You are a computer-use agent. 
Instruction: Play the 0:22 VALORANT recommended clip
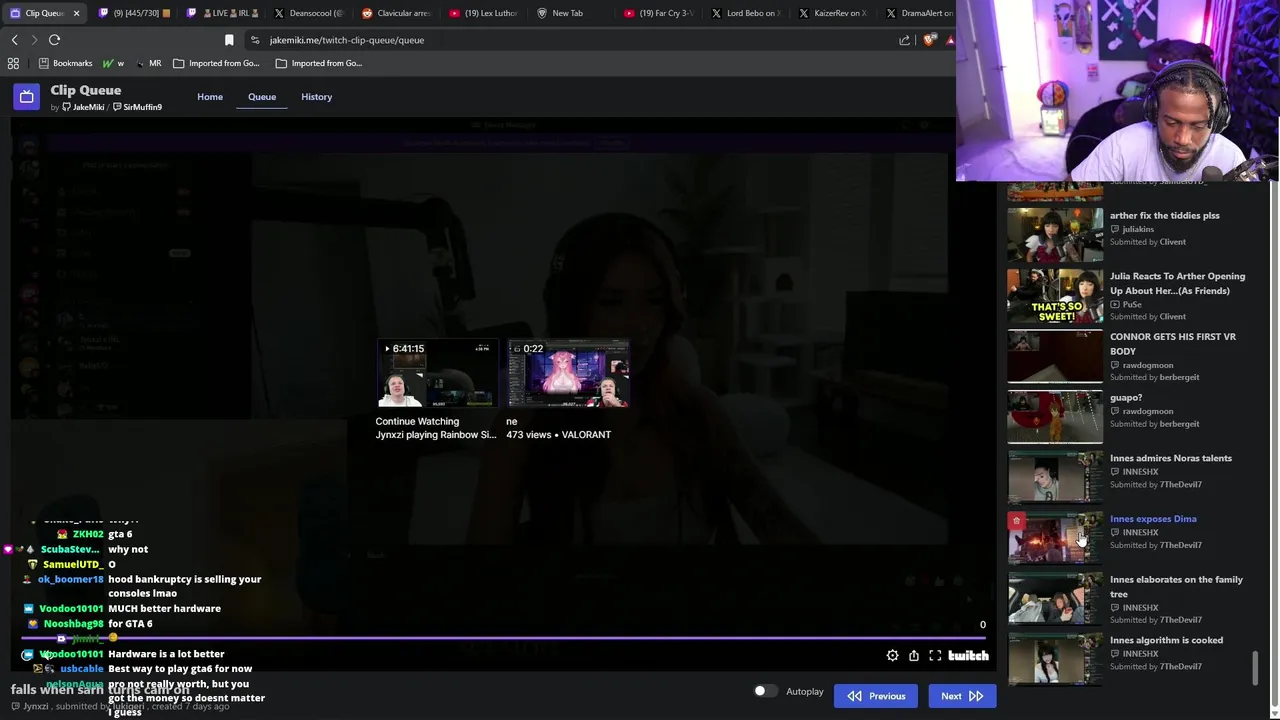click(568, 373)
